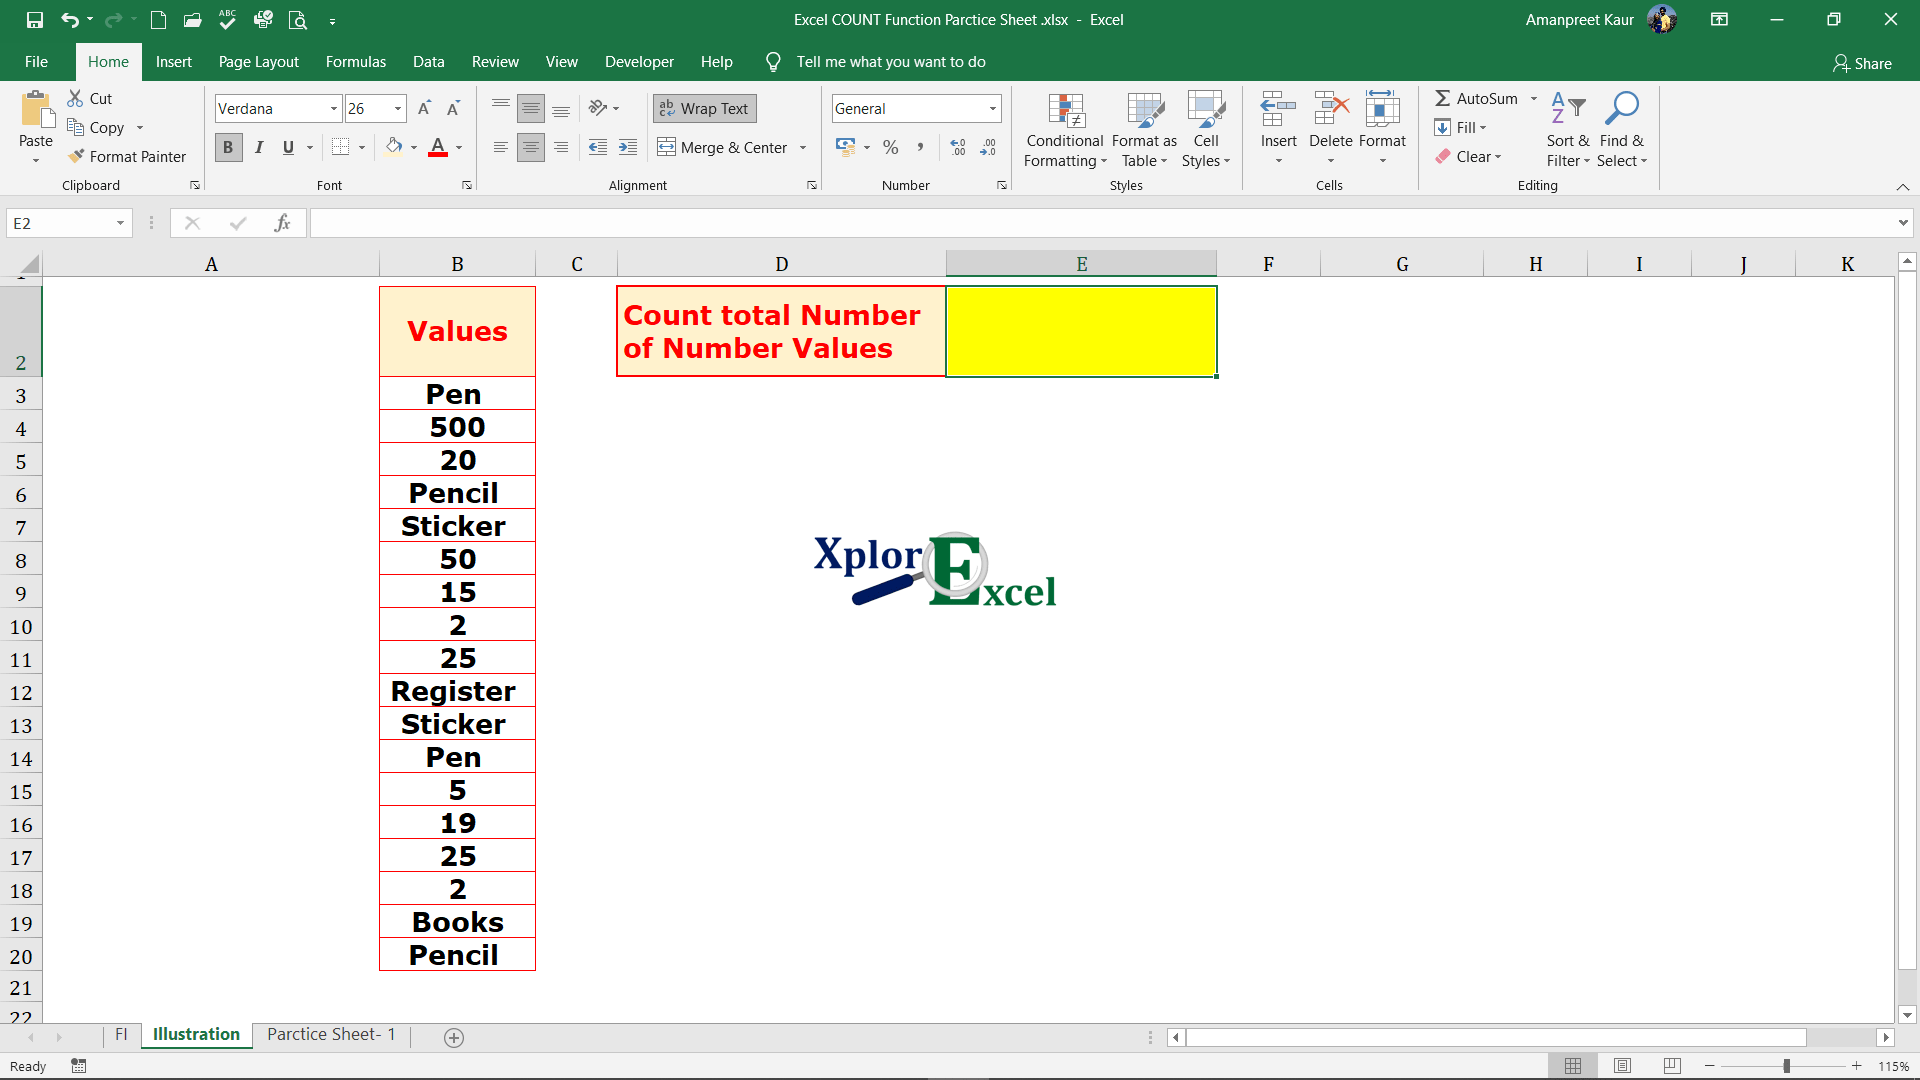1920x1080 pixels.
Task: Open the General number format dropdown
Action: (x=992, y=108)
